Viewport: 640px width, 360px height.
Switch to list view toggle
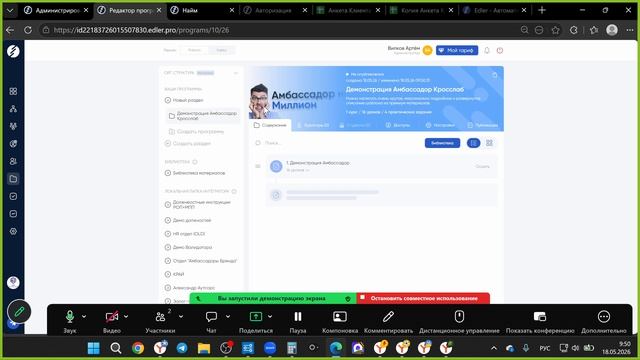(473, 143)
